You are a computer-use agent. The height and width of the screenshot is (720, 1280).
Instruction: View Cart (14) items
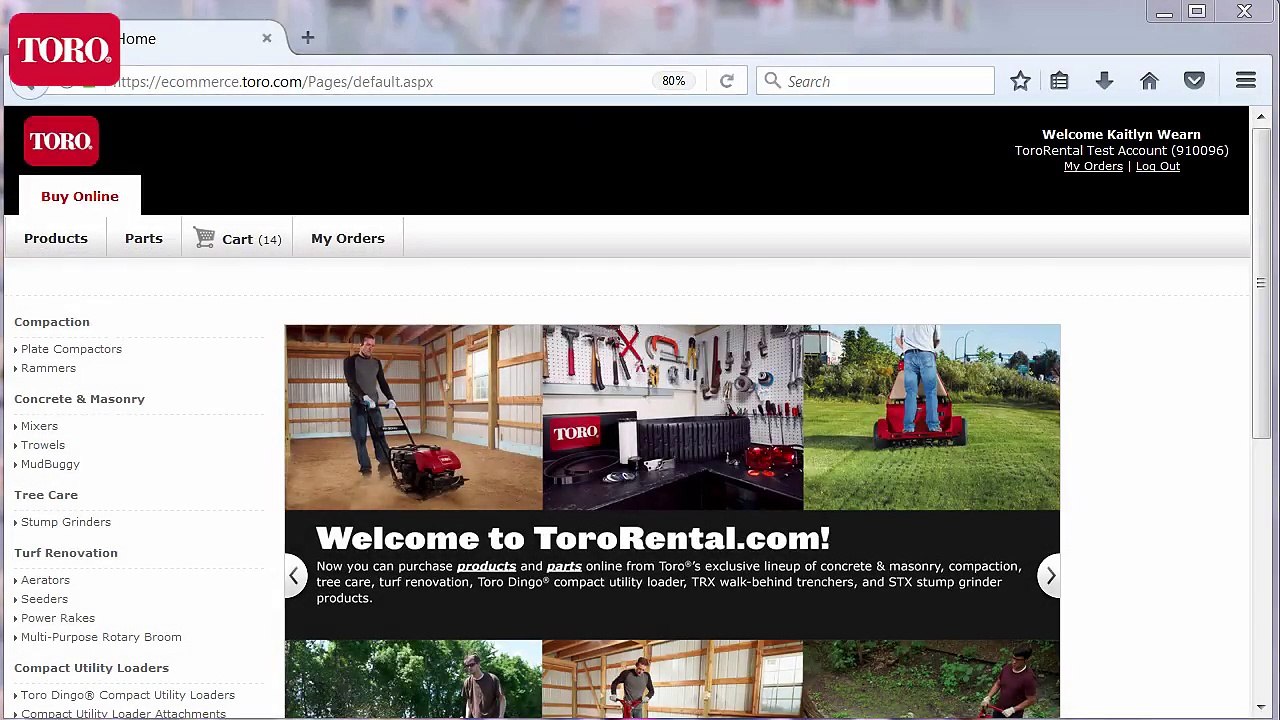(x=252, y=239)
